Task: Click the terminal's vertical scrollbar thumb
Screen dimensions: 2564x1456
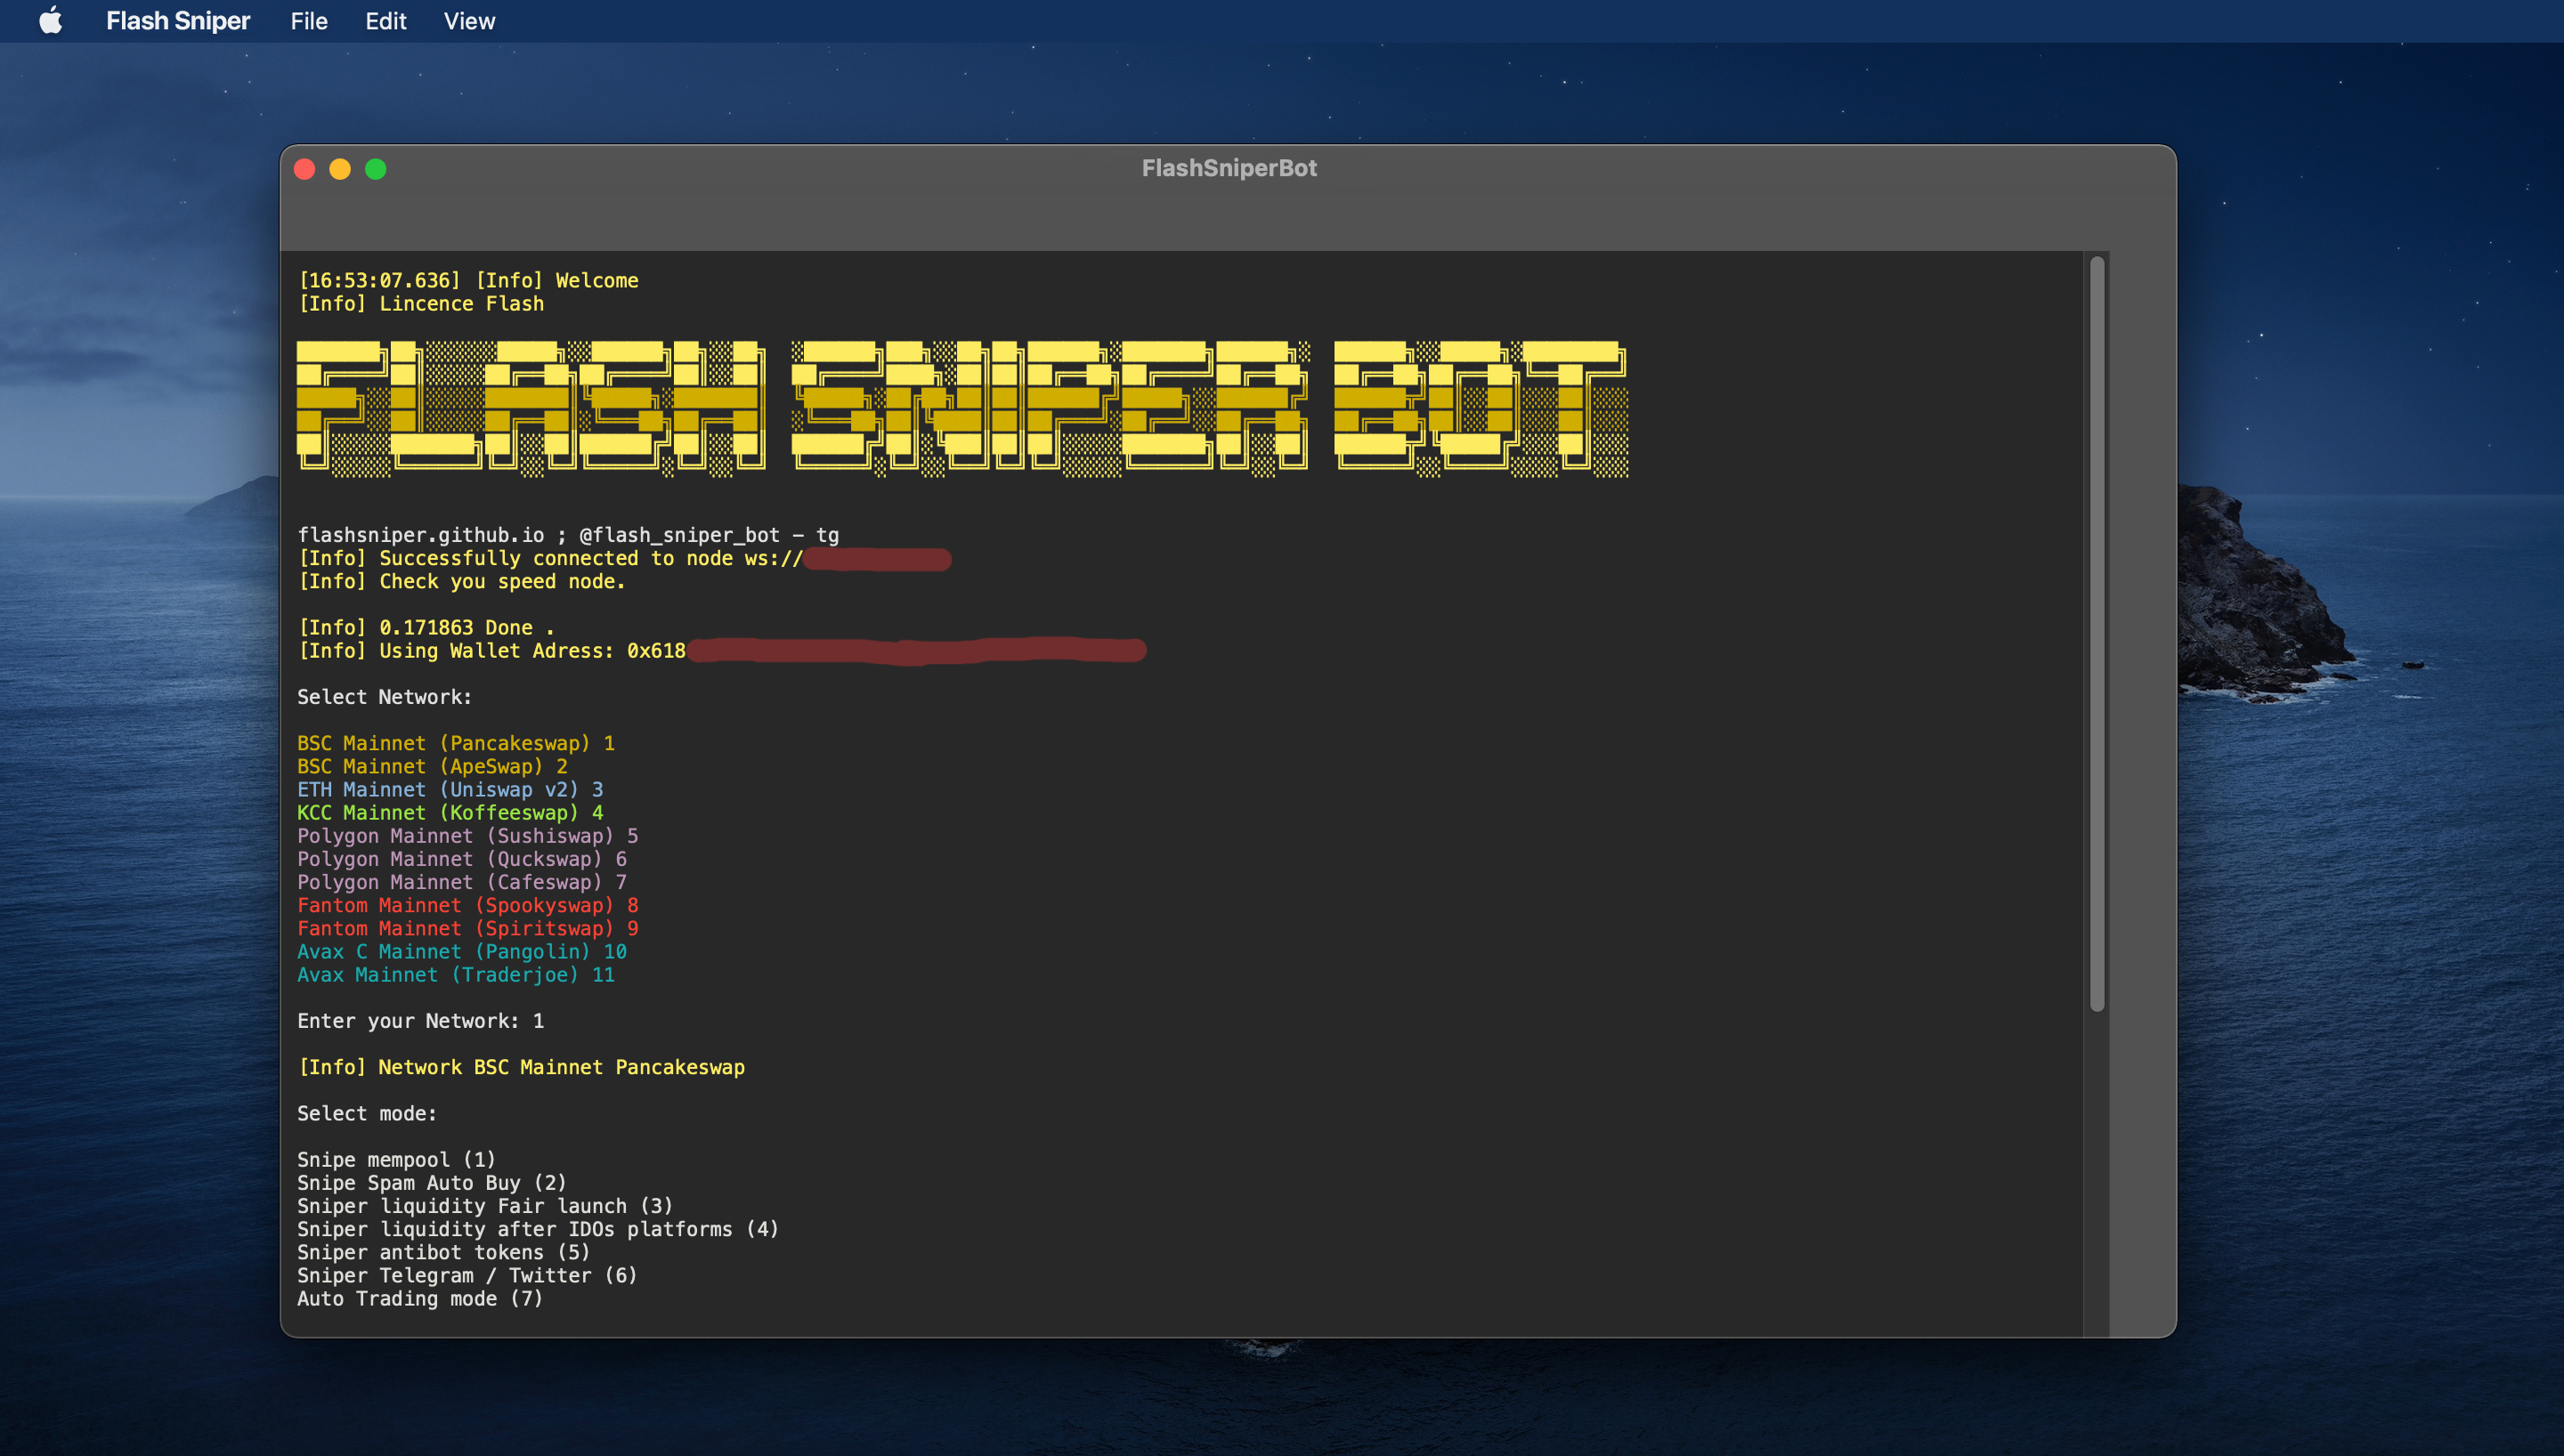Action: [2097, 634]
